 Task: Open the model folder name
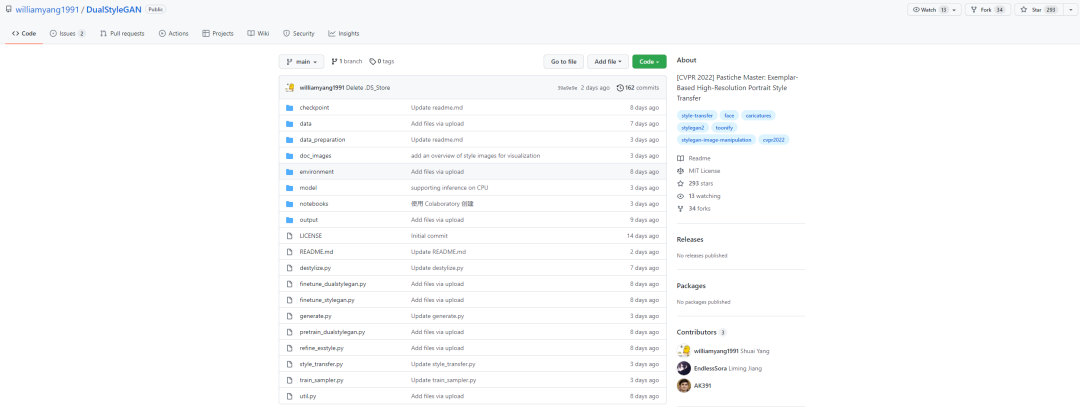pyautogui.click(x=308, y=188)
